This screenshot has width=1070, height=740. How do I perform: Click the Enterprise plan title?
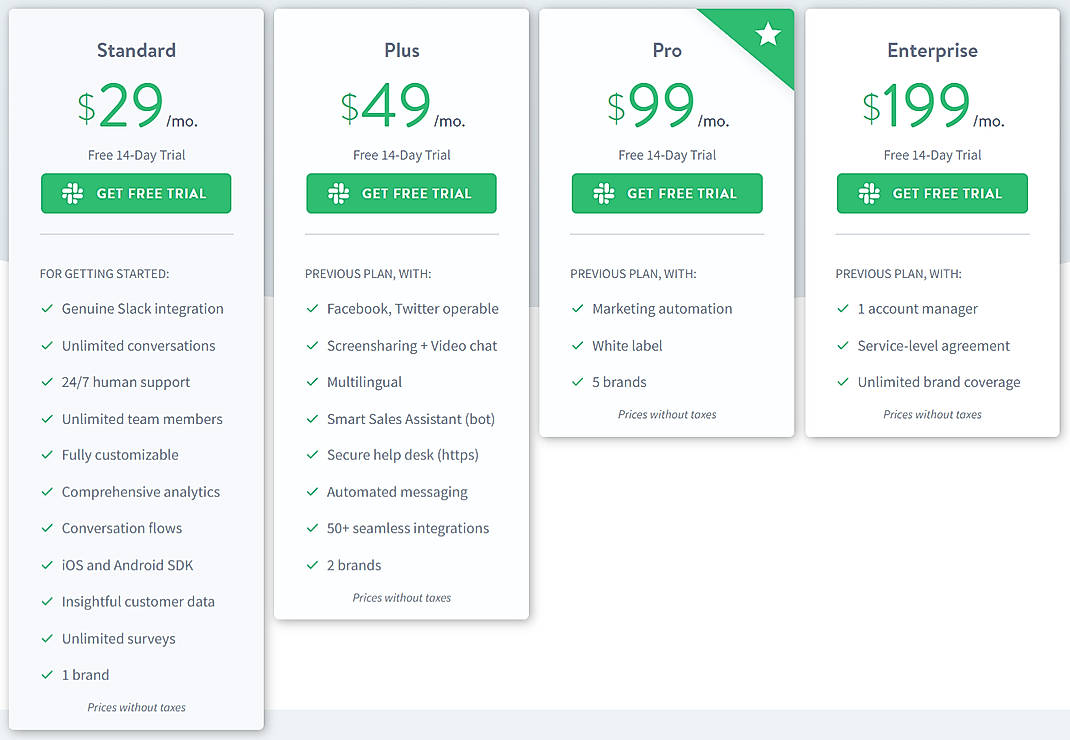coord(932,51)
